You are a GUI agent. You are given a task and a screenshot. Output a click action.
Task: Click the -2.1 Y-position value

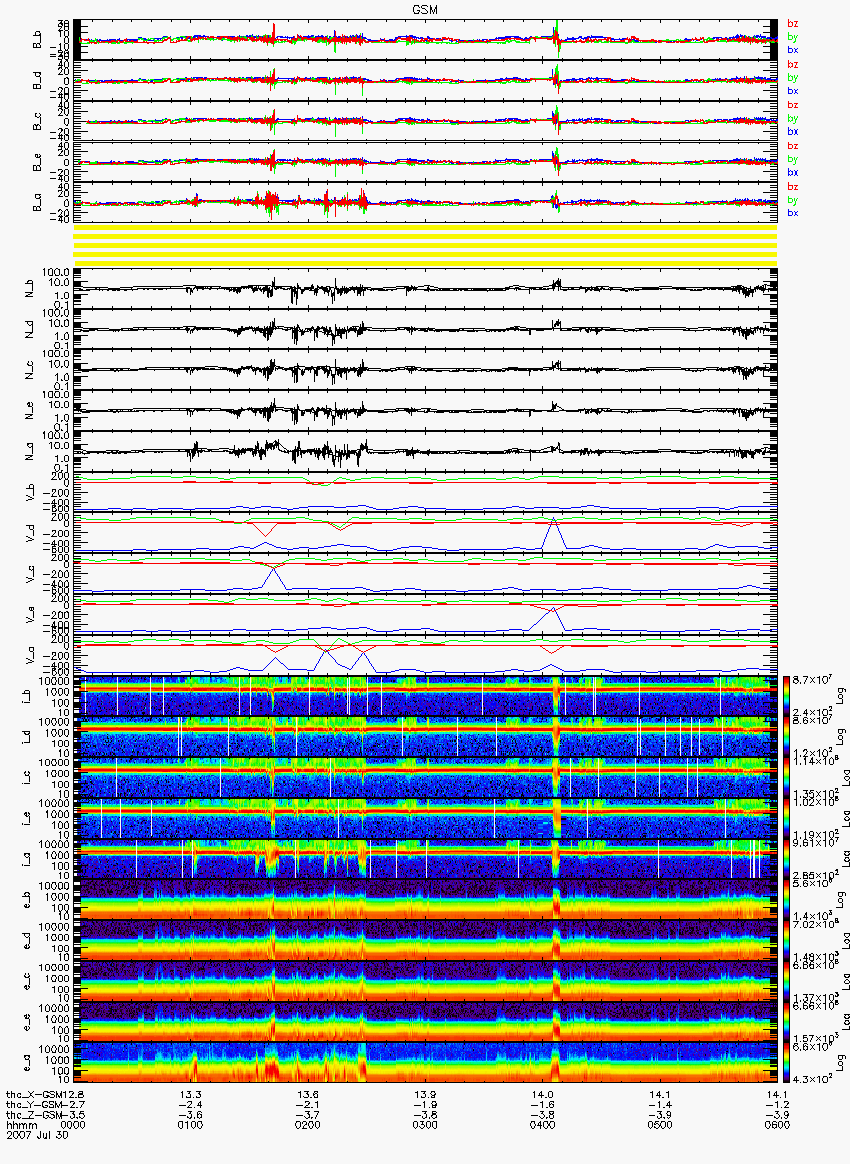307,1105
